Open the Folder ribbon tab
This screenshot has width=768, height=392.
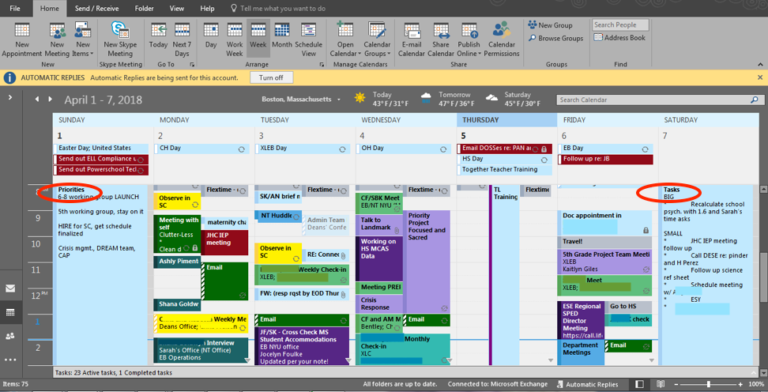[144, 8]
